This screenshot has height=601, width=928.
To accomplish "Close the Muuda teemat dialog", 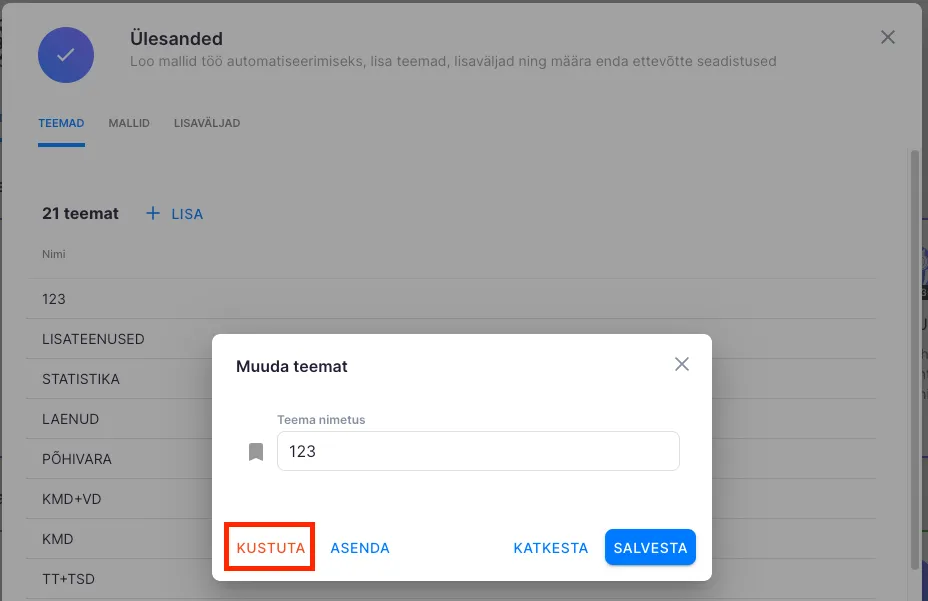I will (682, 364).
